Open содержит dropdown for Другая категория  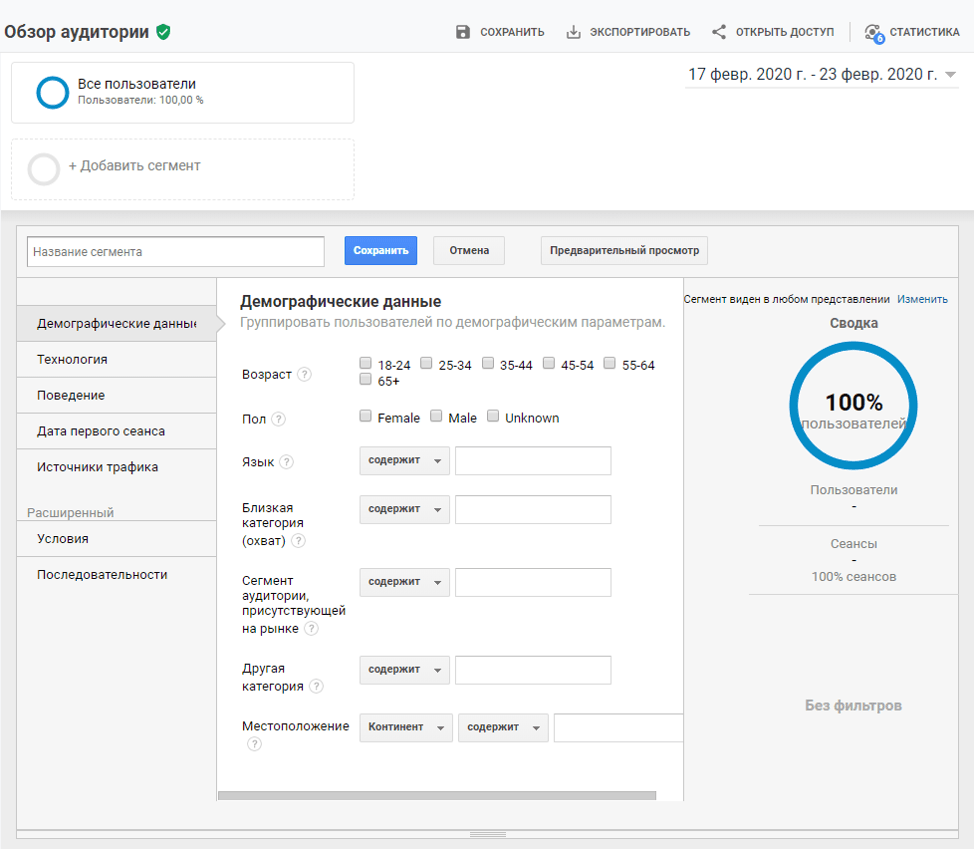point(404,670)
